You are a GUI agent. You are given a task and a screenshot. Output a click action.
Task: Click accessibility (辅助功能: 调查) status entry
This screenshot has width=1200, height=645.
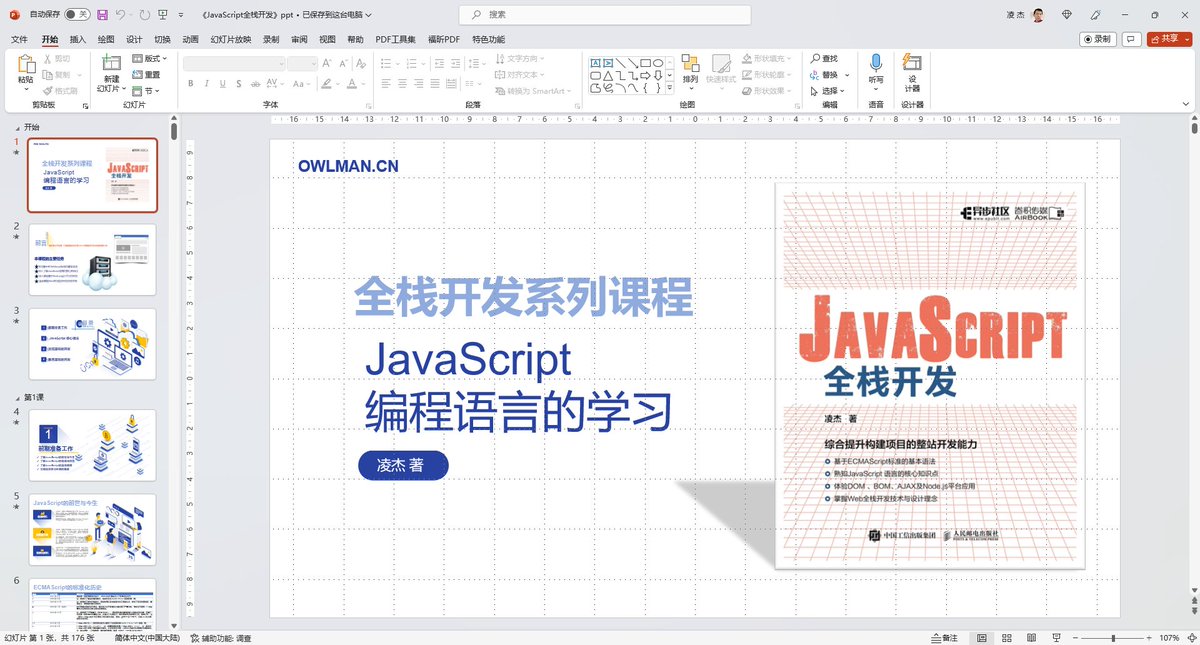pos(220,637)
